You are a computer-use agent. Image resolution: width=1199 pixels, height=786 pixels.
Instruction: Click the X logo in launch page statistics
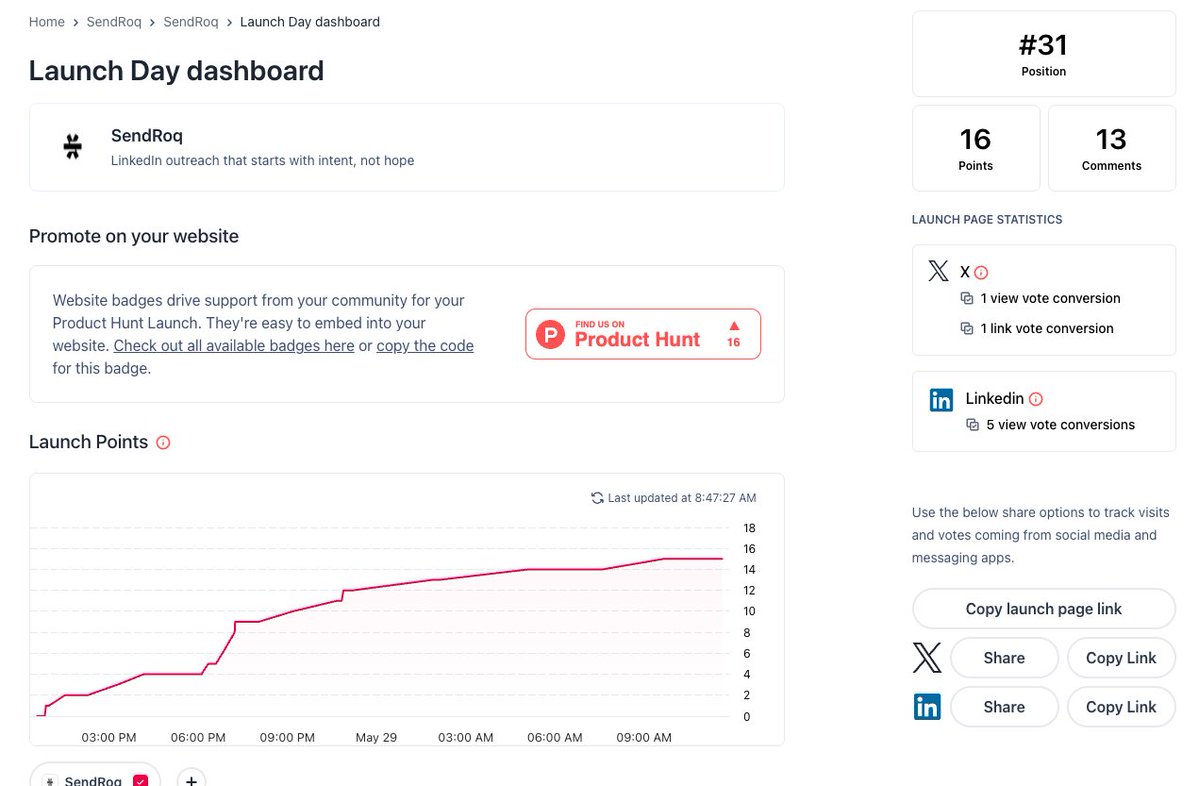tap(938, 271)
